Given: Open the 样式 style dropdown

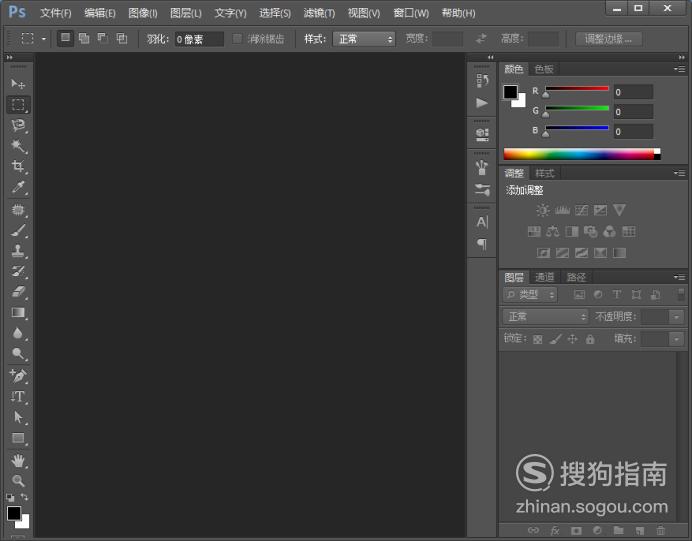Looking at the screenshot, I should 364,39.
